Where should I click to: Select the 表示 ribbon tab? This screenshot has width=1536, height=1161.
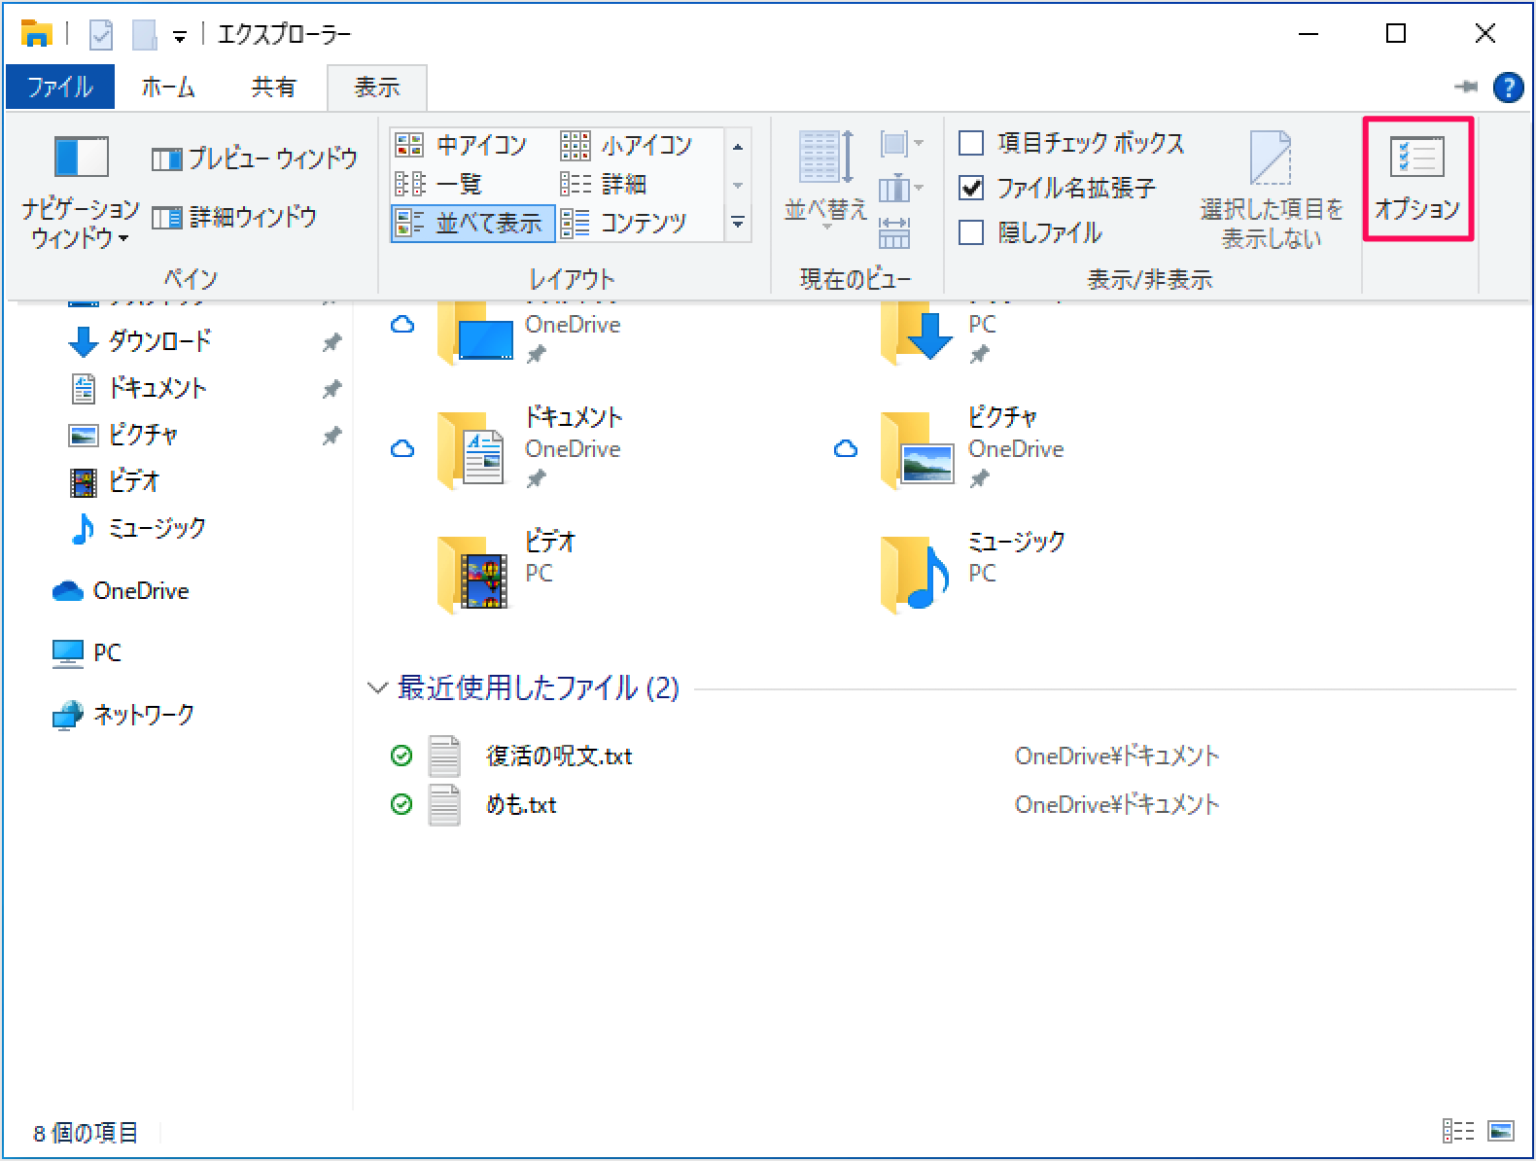click(x=377, y=87)
